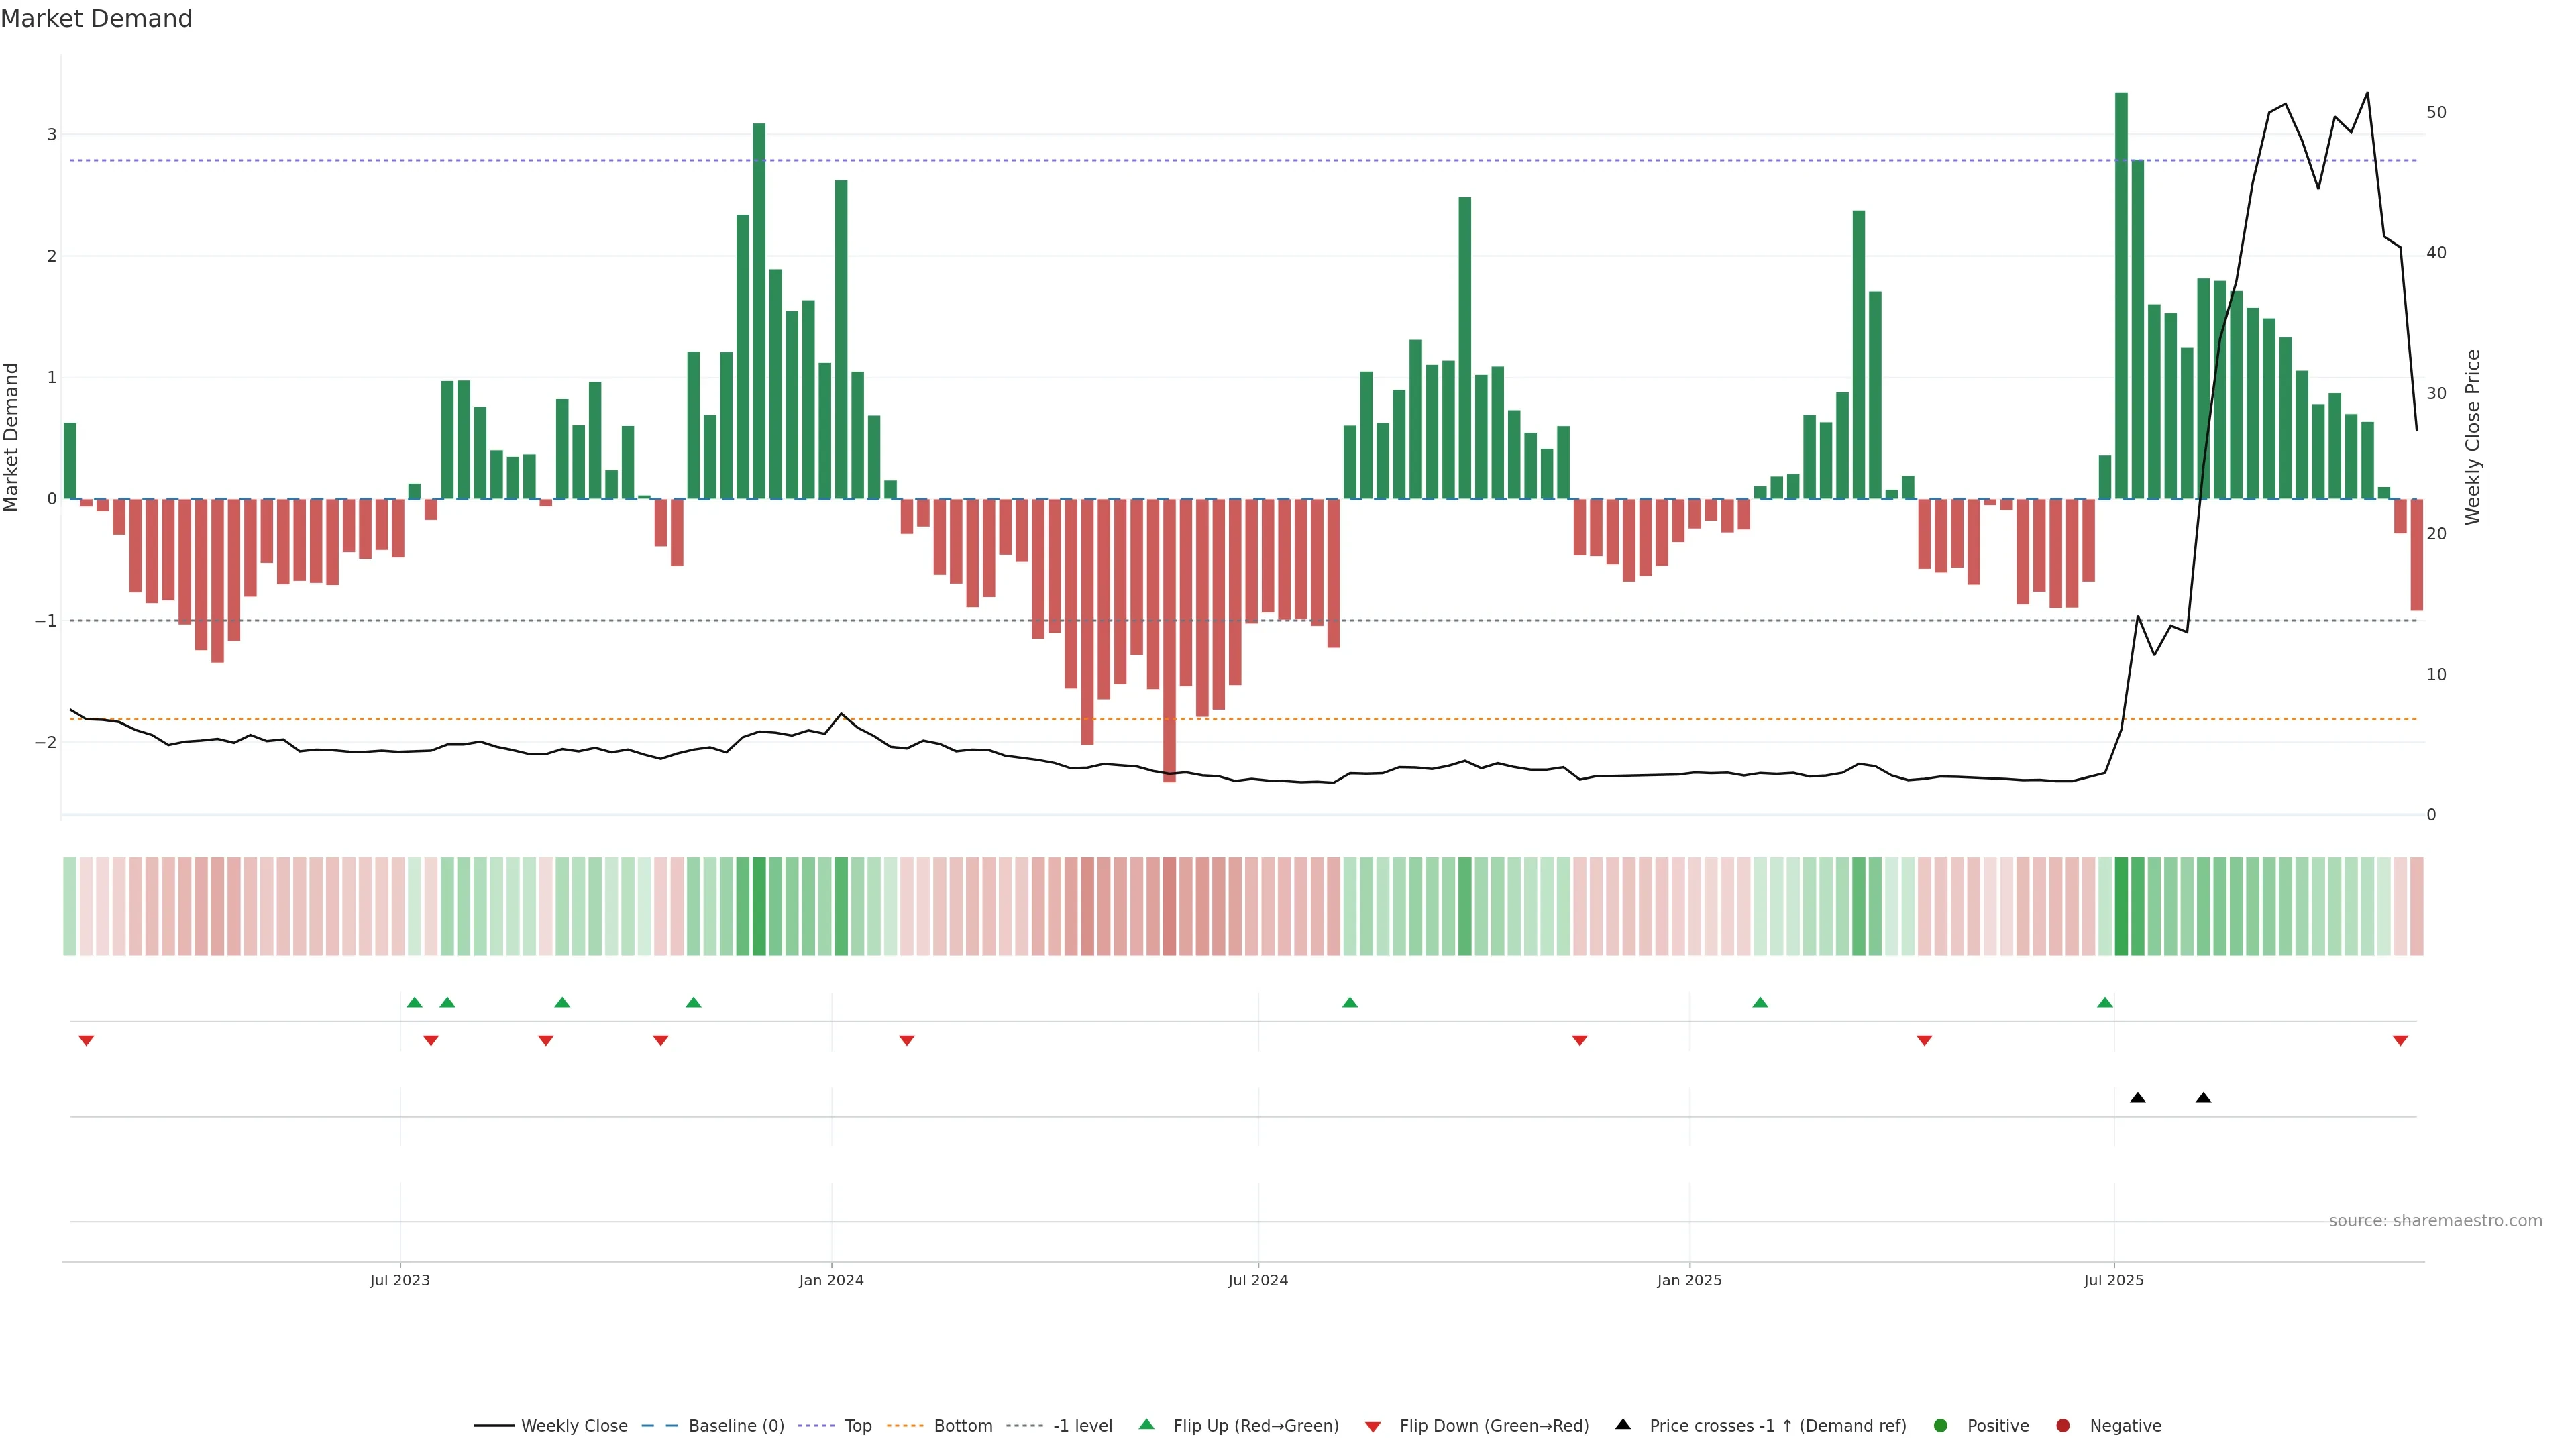
Task: Click the Flip Up green triangle legend icon
Action: click(1147, 1424)
